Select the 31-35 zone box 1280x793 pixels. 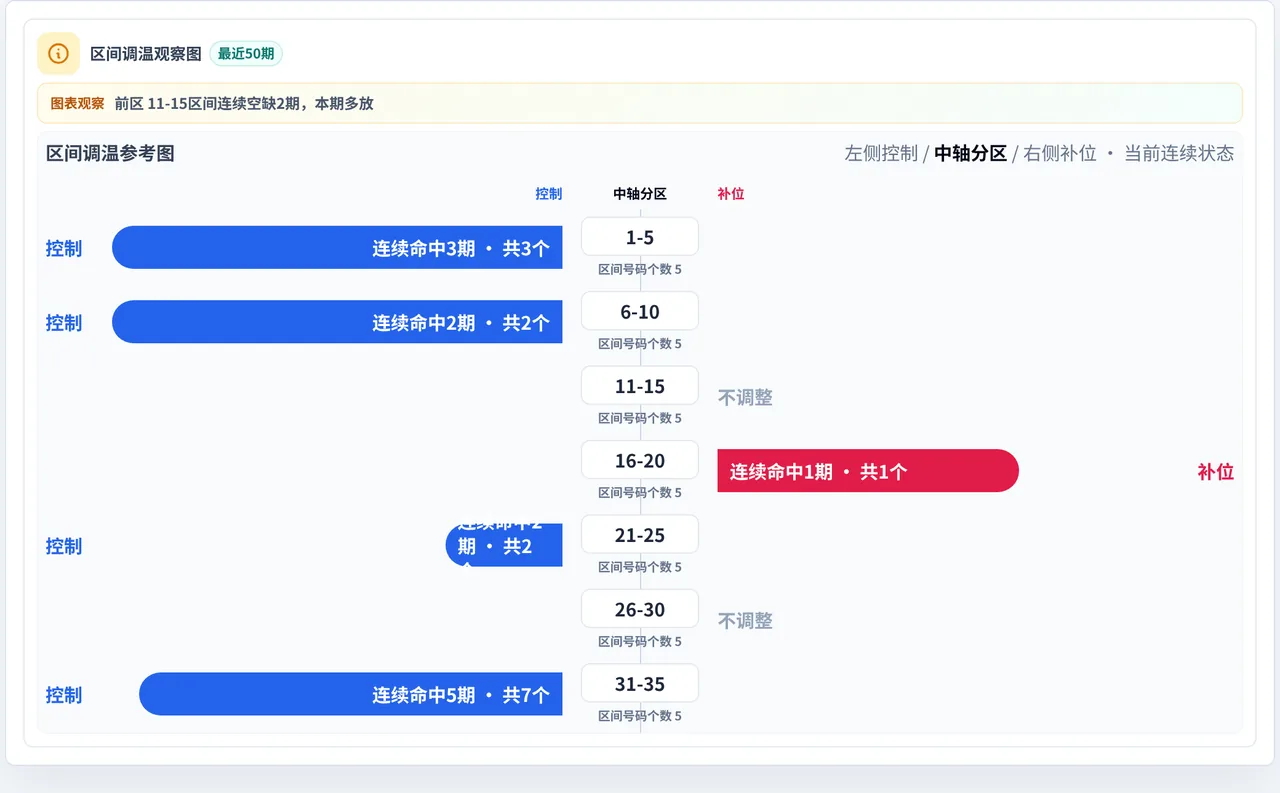[x=640, y=684]
